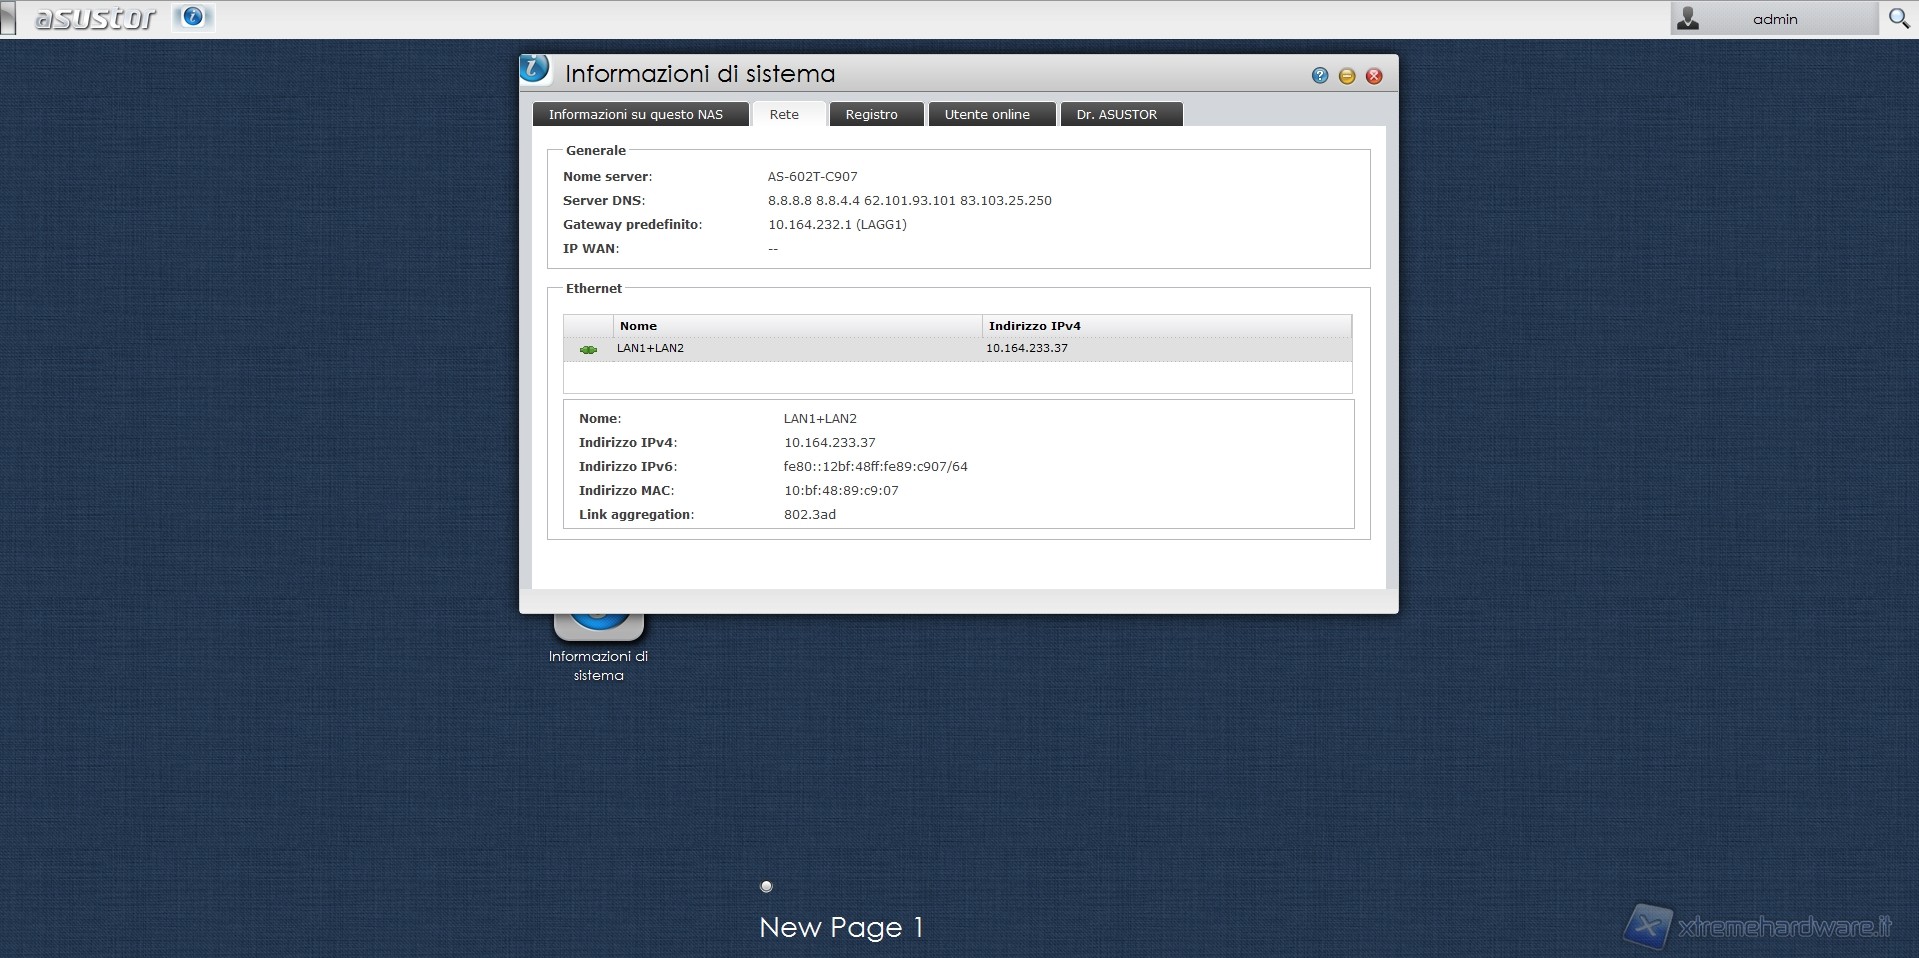
Task: Click the ASUSTOR logo in the top bar
Action: pyautogui.click(x=96, y=18)
